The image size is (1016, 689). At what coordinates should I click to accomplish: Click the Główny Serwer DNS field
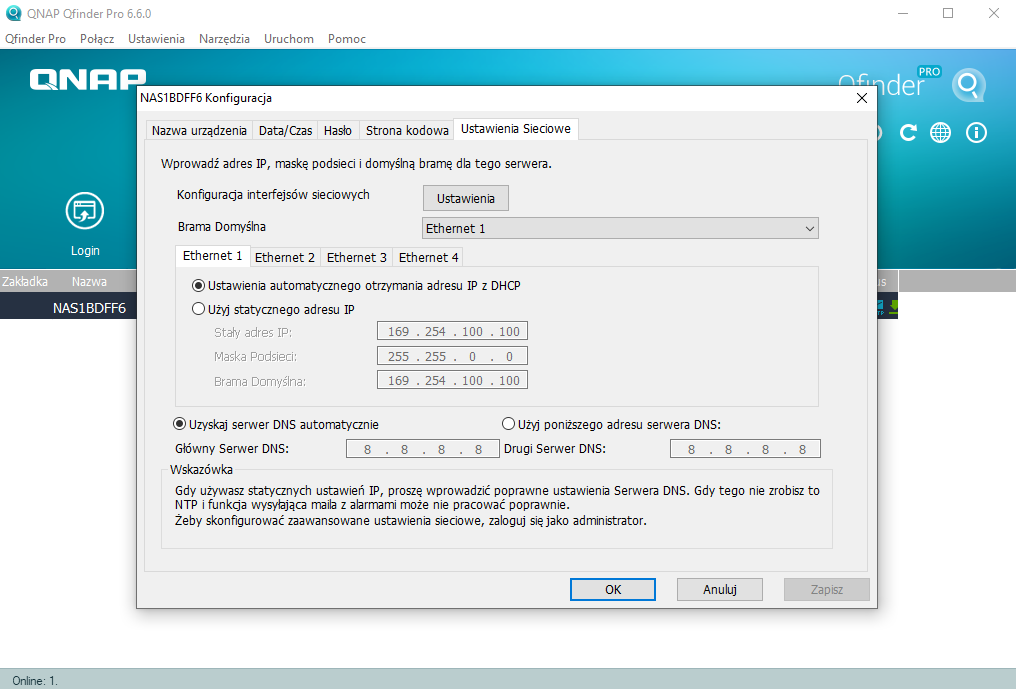[422, 449]
